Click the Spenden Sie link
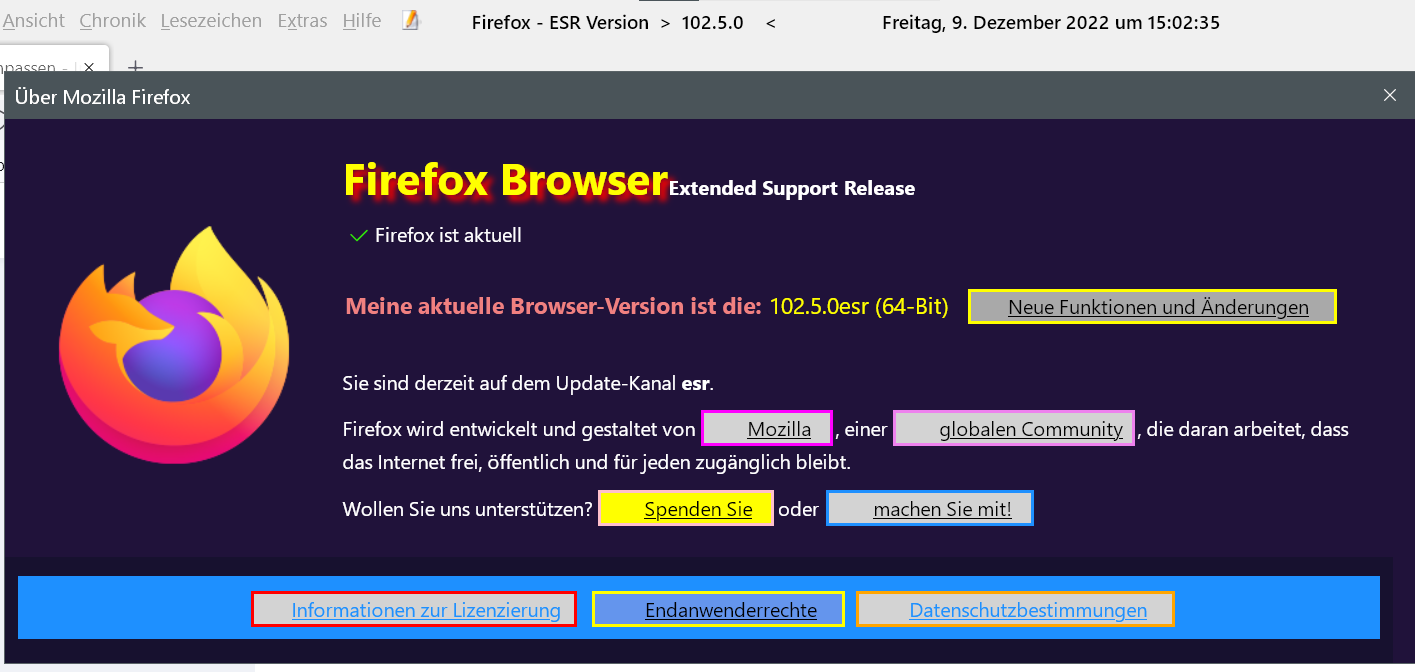Image resolution: width=1415 pixels, height=672 pixels. 686,509
